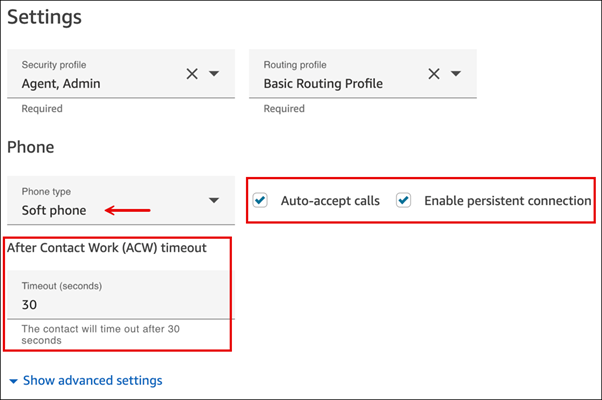Select the 'Basic Routing Profile' value text
Viewport: 602px width, 400px height.
(x=322, y=84)
